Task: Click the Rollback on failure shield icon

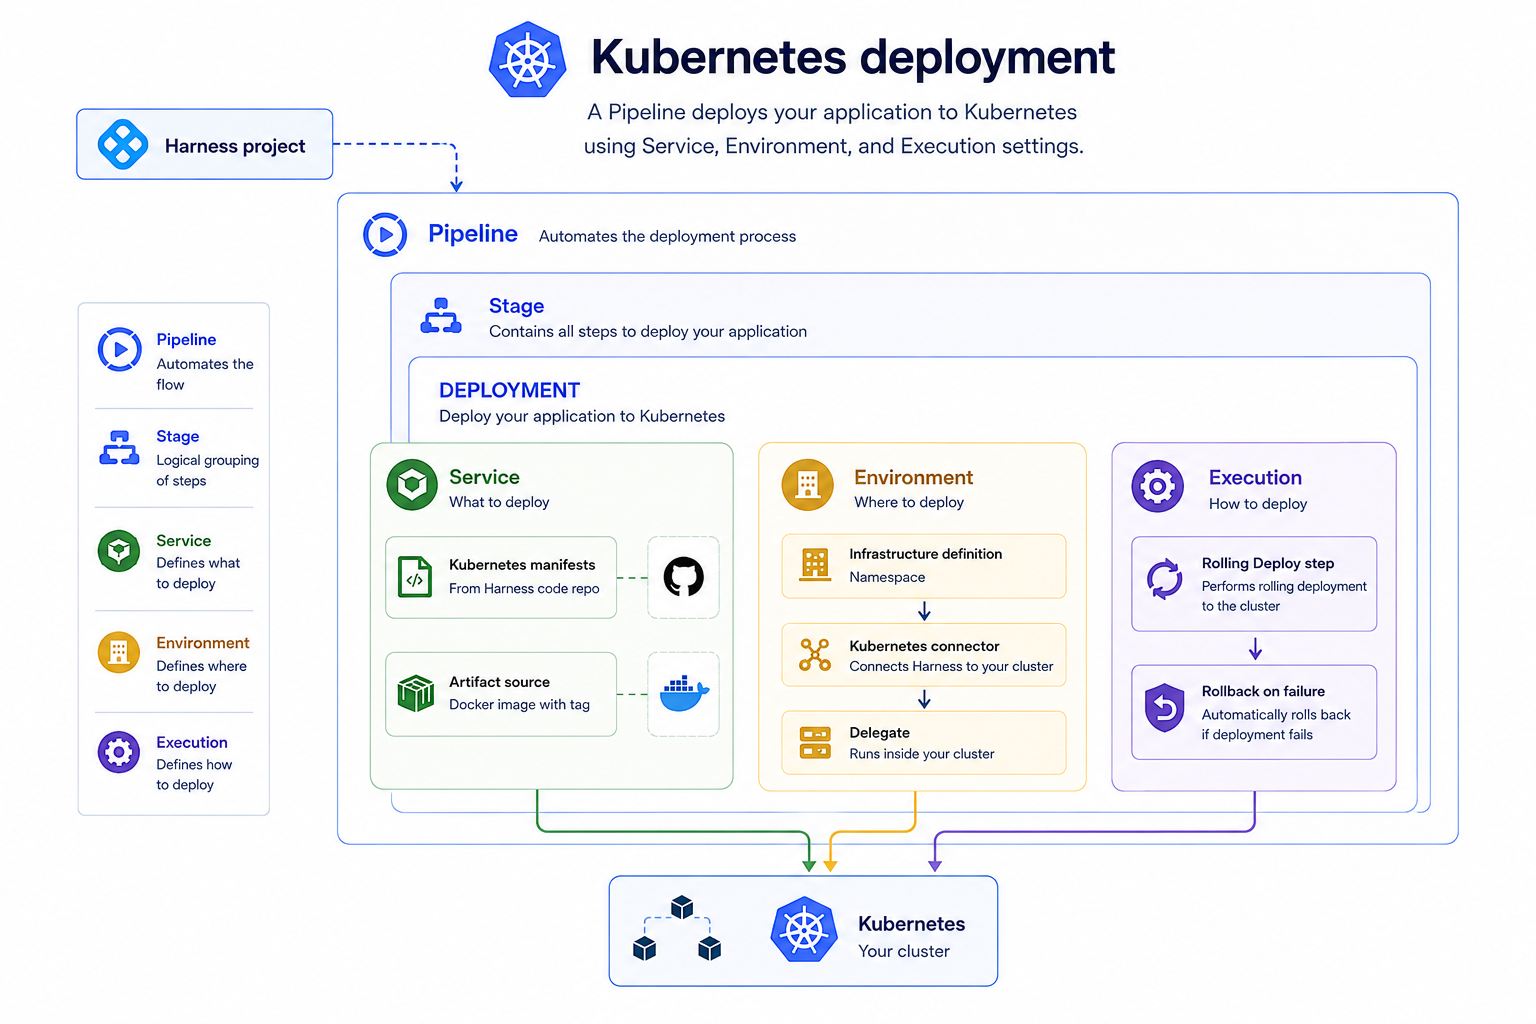Action: coord(1164,708)
